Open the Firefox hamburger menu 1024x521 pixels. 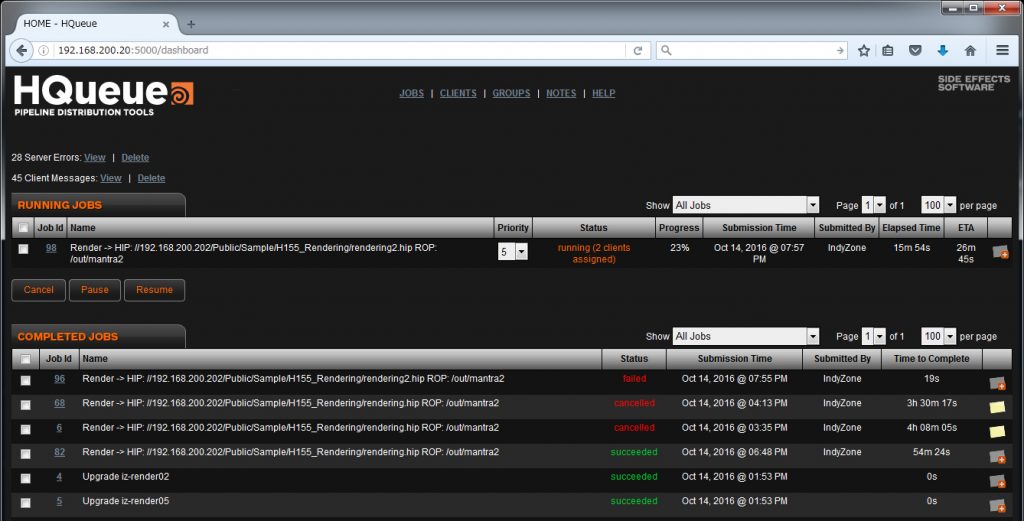coord(1002,50)
